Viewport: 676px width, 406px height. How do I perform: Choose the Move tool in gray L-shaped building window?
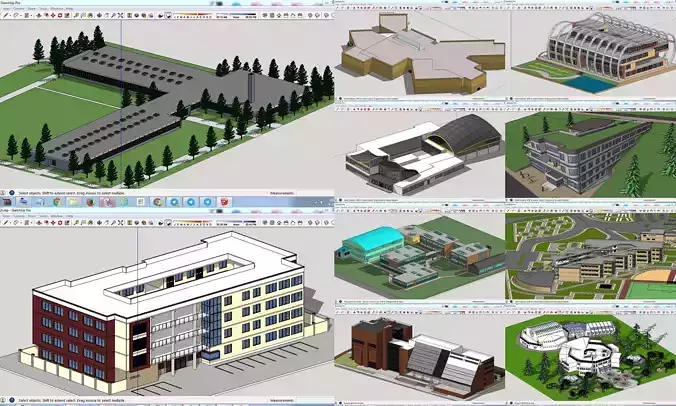tap(53, 15)
